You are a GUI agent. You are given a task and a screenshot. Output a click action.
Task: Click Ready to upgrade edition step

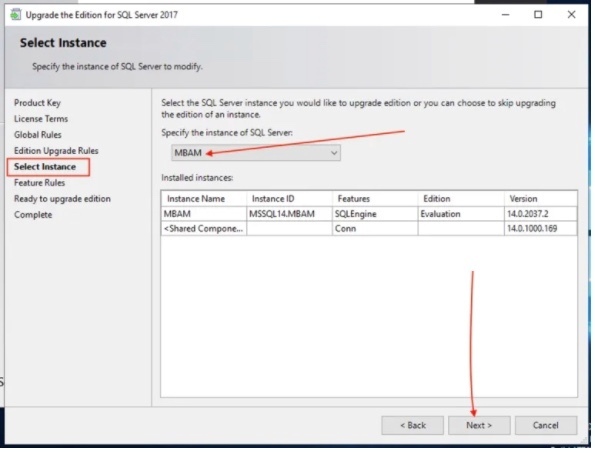click(62, 198)
